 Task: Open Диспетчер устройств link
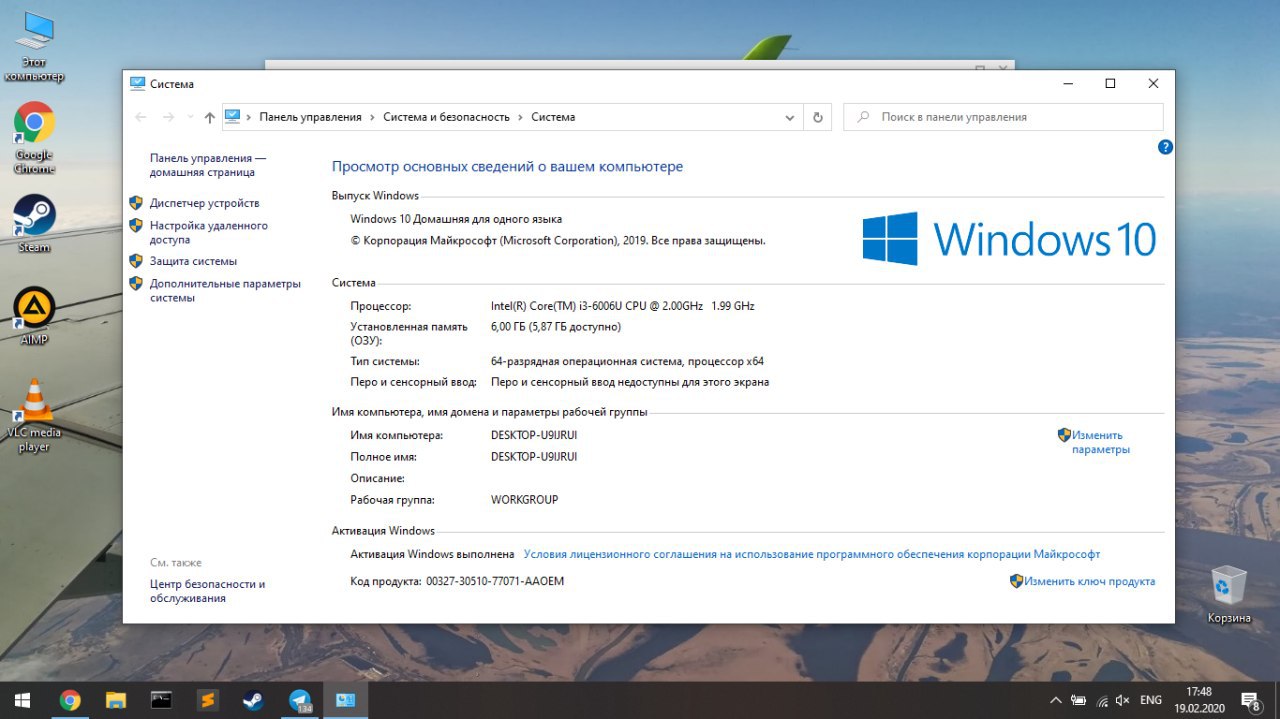(204, 203)
